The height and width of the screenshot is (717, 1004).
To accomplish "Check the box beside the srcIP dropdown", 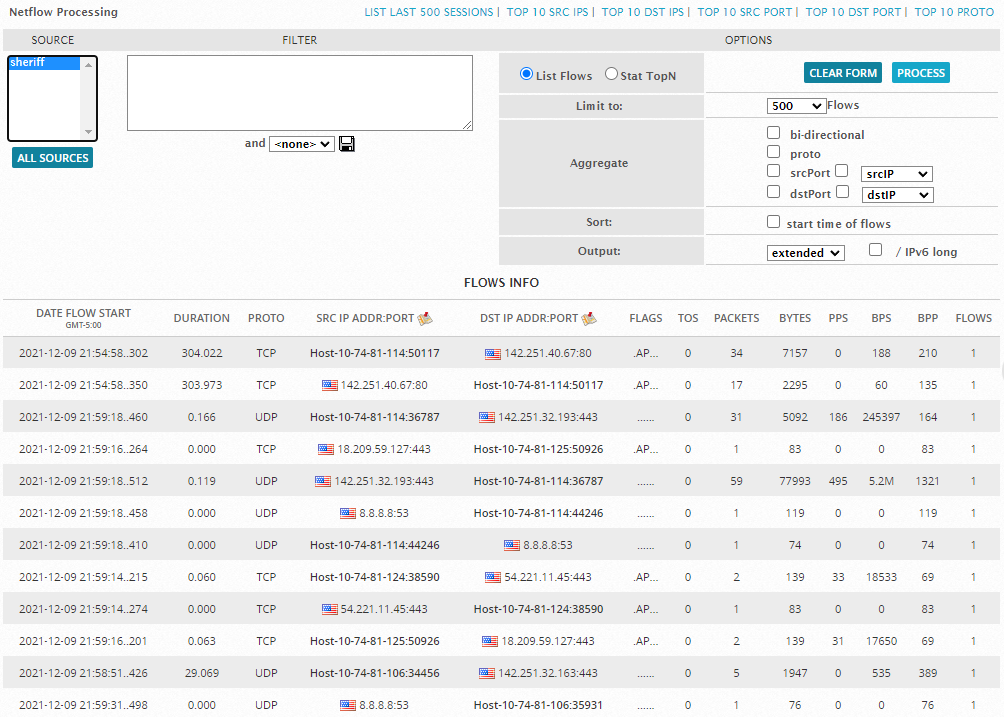I will [x=842, y=171].
